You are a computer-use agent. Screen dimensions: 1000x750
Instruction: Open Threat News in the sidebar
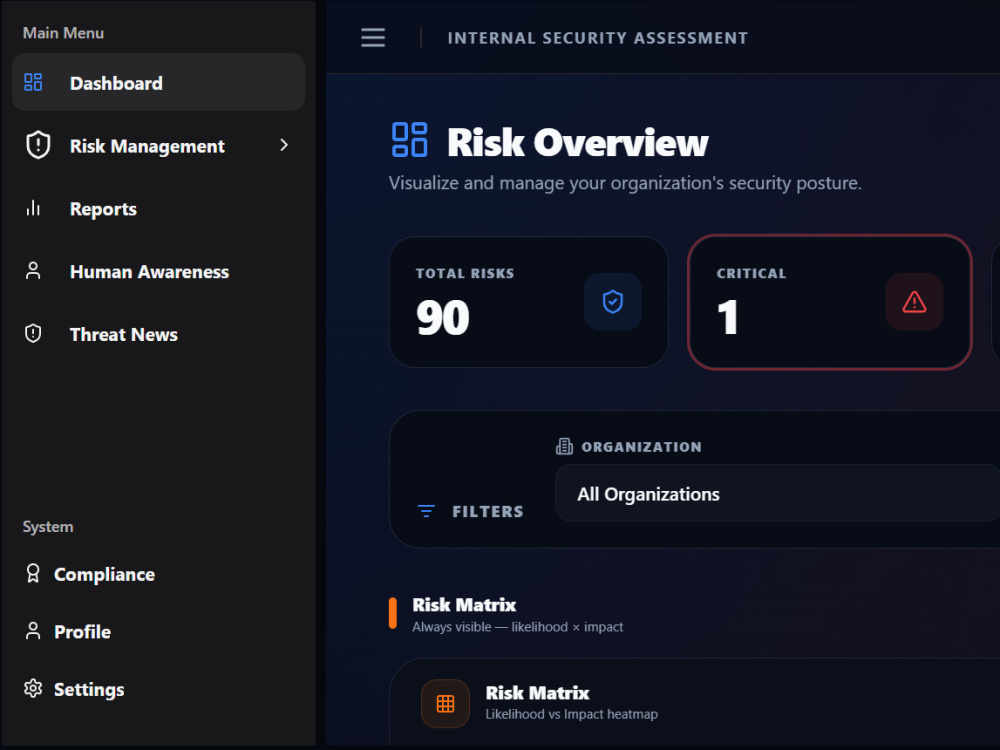coord(158,334)
